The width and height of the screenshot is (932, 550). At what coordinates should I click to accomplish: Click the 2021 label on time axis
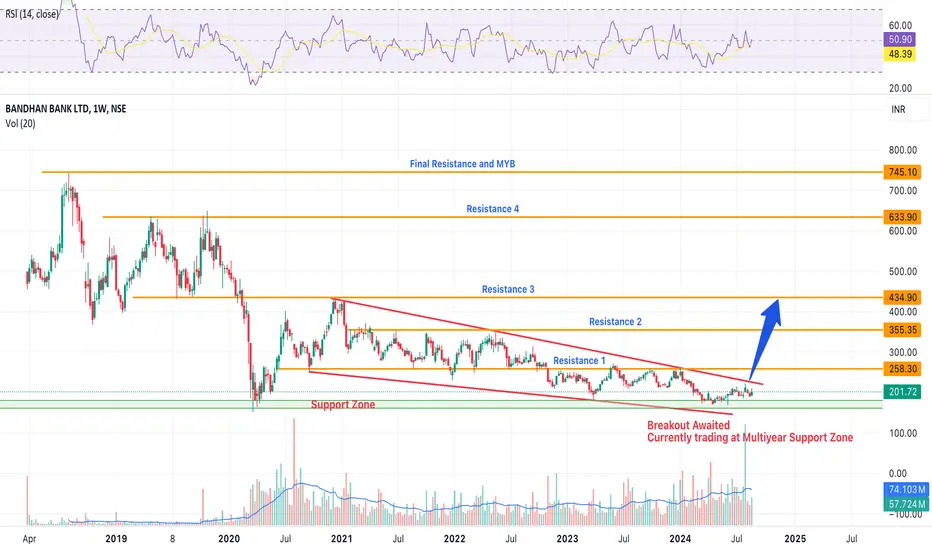pos(341,539)
